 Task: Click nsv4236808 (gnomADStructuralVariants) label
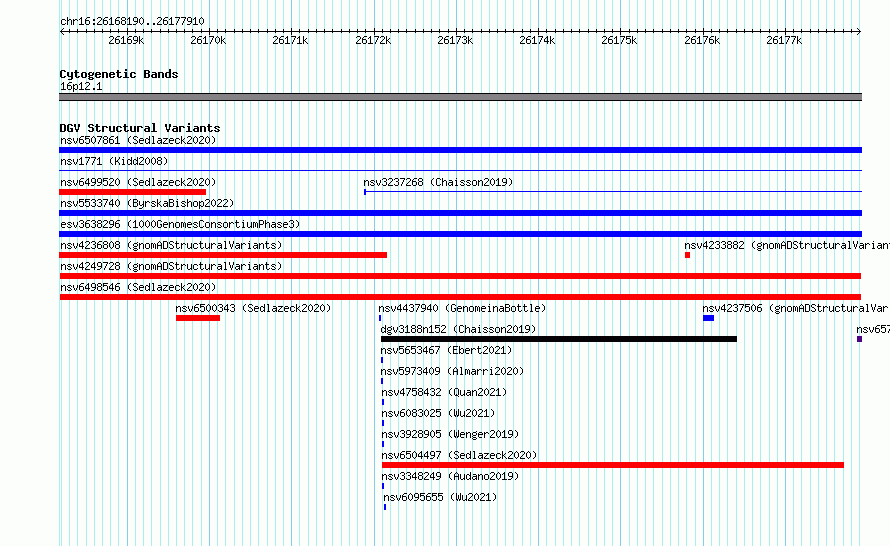pyautogui.click(x=171, y=245)
